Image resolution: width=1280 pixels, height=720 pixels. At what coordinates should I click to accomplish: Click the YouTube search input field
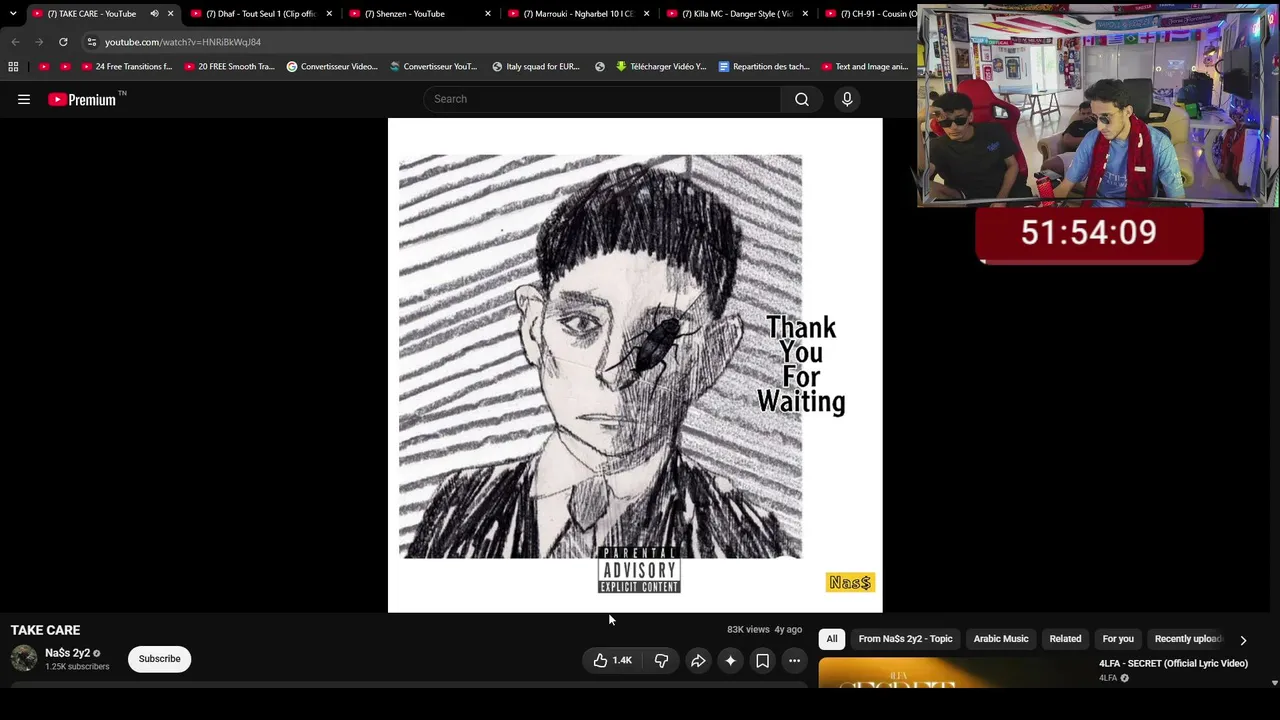603,99
